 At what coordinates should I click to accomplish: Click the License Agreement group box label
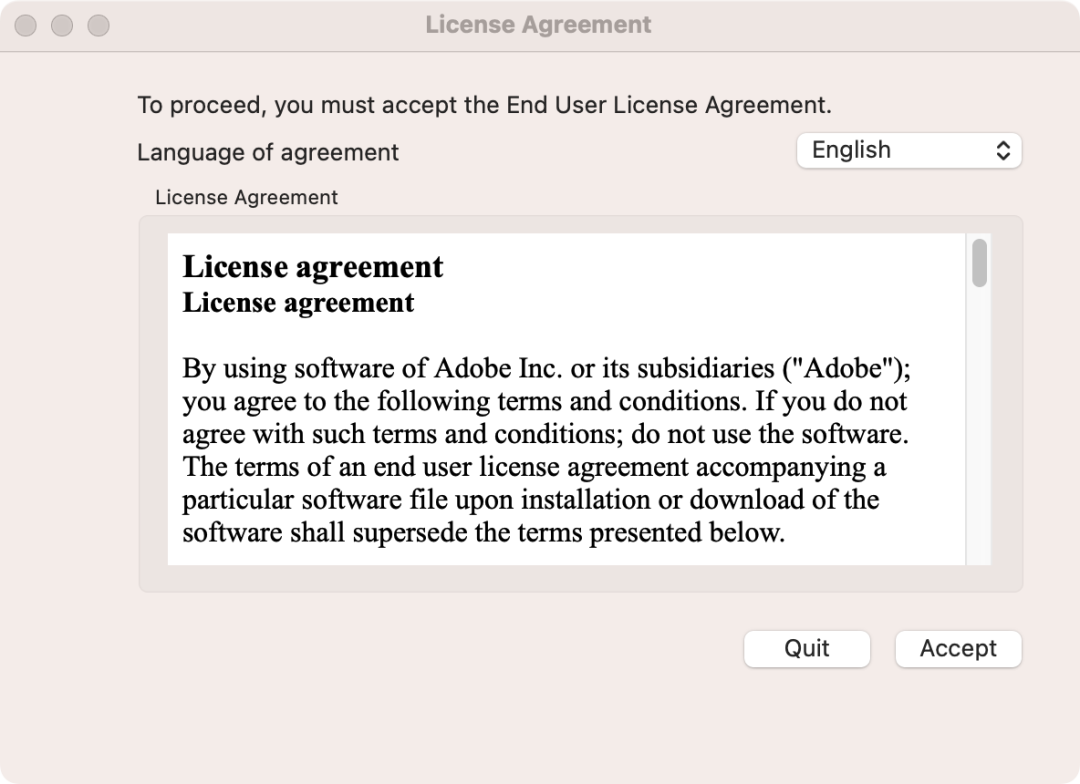click(246, 198)
